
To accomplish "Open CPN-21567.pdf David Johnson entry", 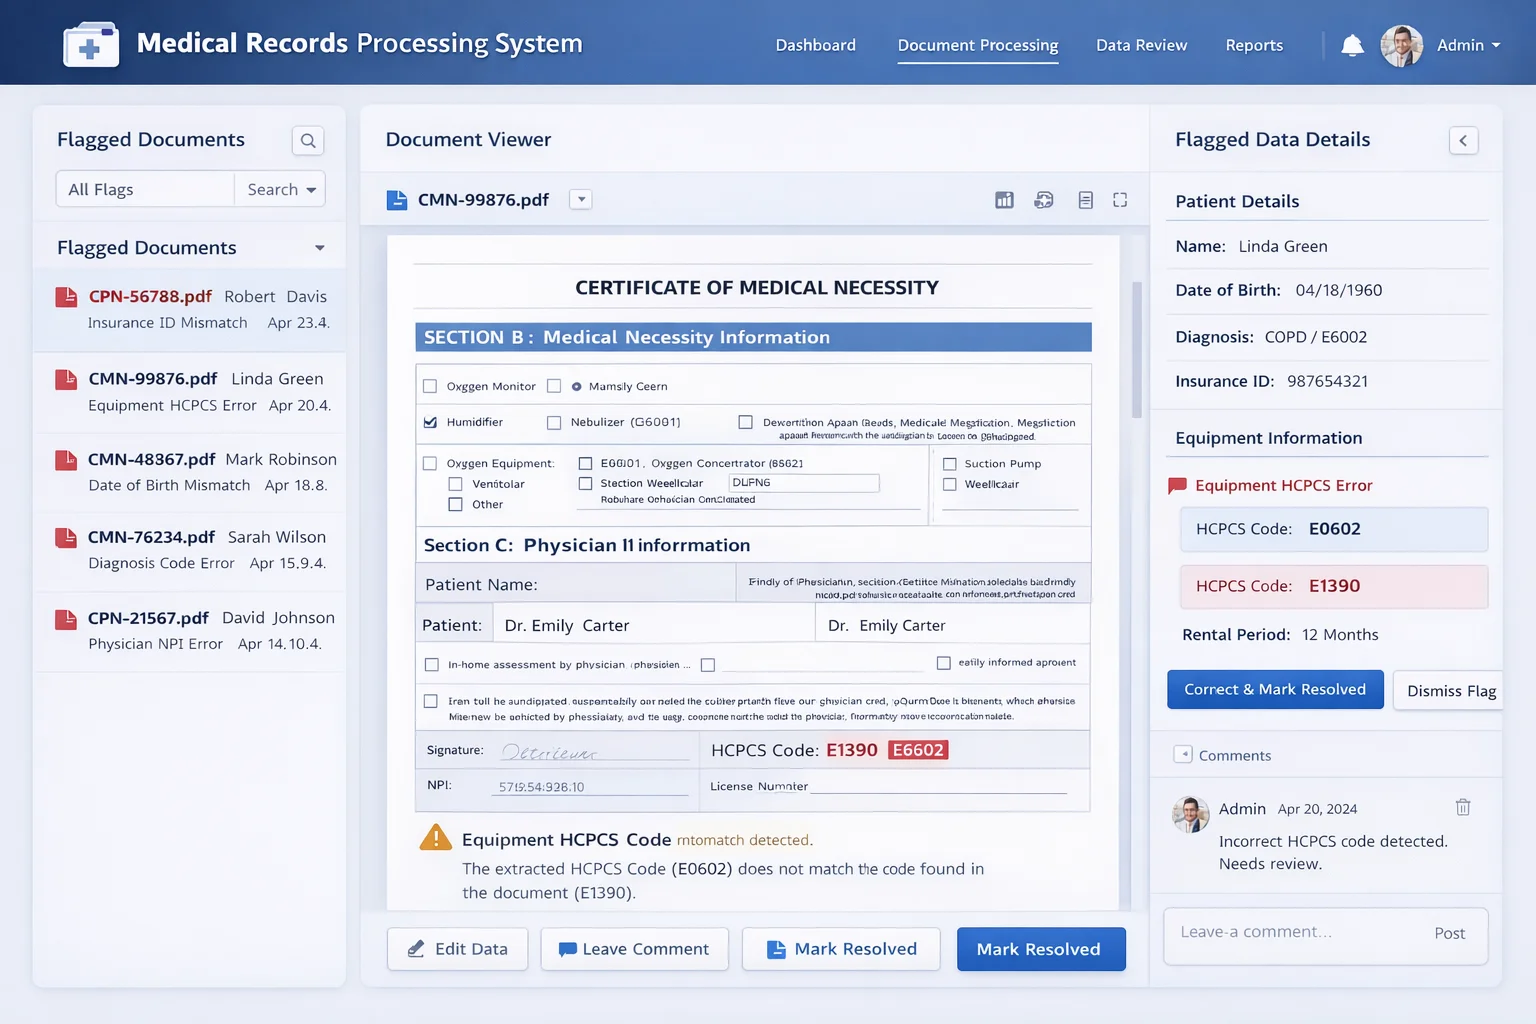I will [190, 631].
